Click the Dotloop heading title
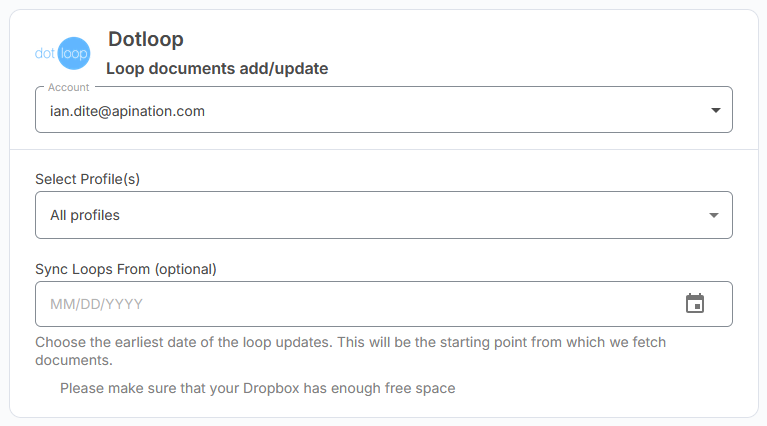The height and width of the screenshot is (426, 767). 145,40
